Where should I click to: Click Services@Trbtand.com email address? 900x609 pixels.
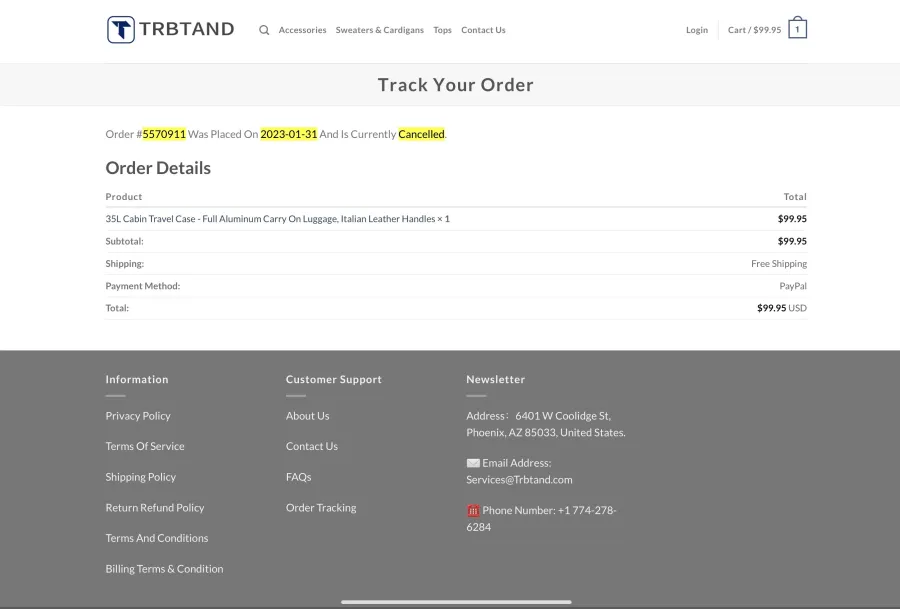tap(519, 479)
